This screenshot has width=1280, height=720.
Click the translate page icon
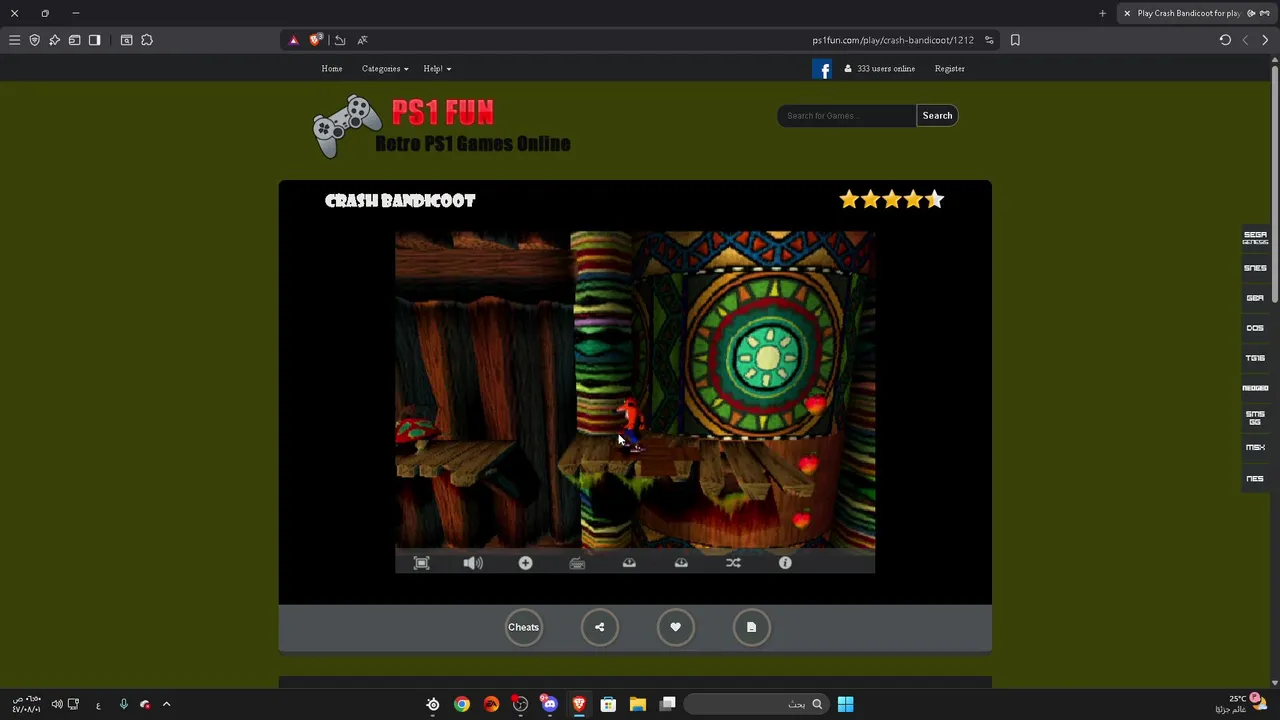click(362, 40)
